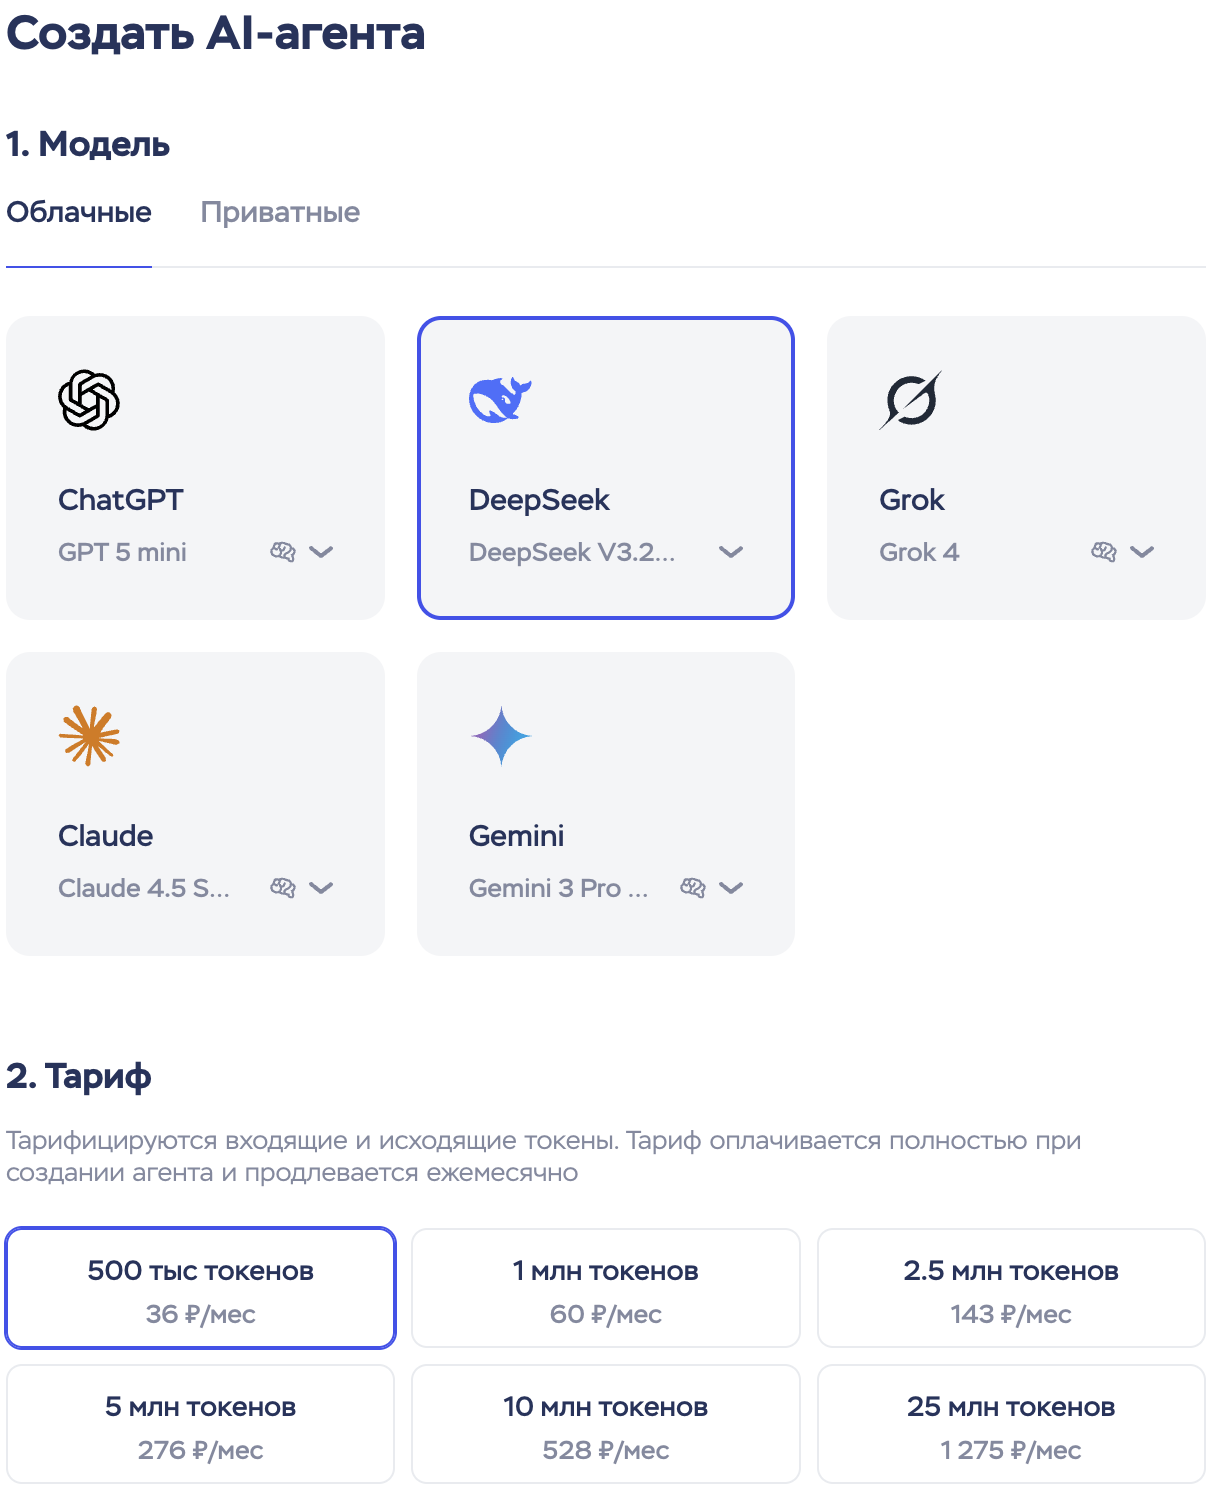Image resolution: width=1224 pixels, height=1510 pixels.
Task: Click the brain icon on Gemini card
Action: (693, 888)
